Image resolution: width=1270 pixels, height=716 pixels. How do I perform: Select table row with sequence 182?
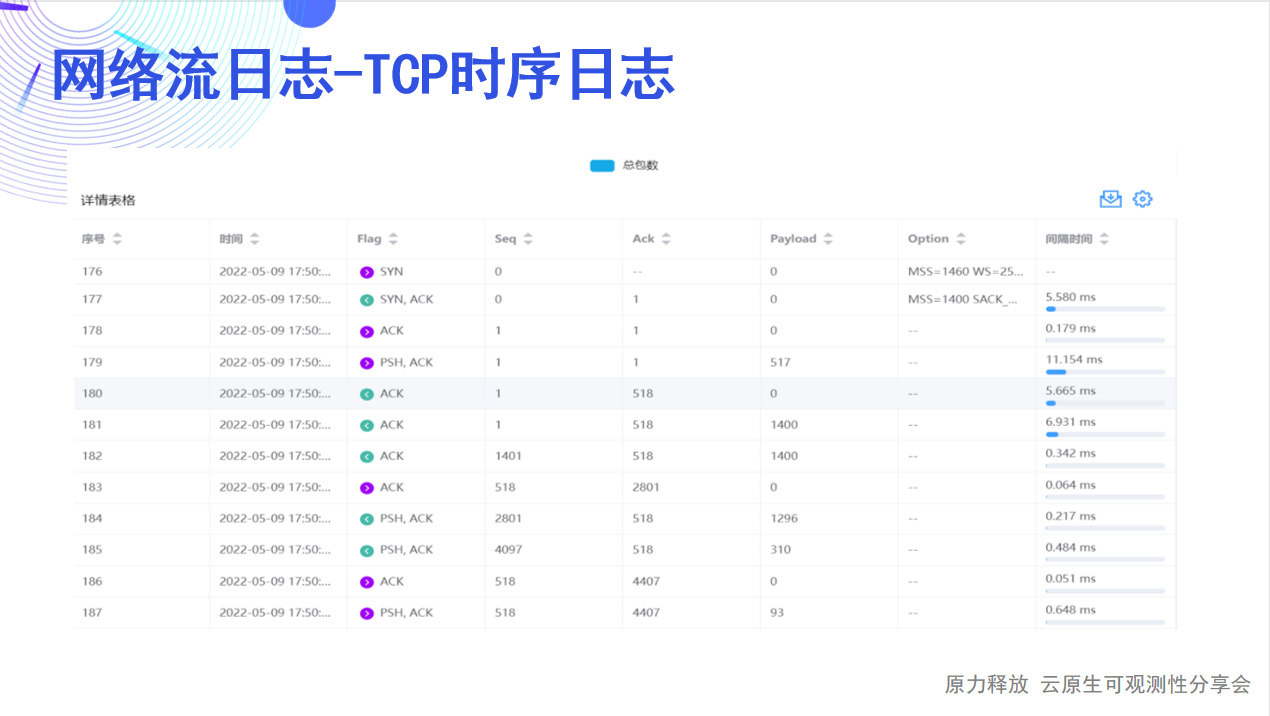[x=625, y=456]
